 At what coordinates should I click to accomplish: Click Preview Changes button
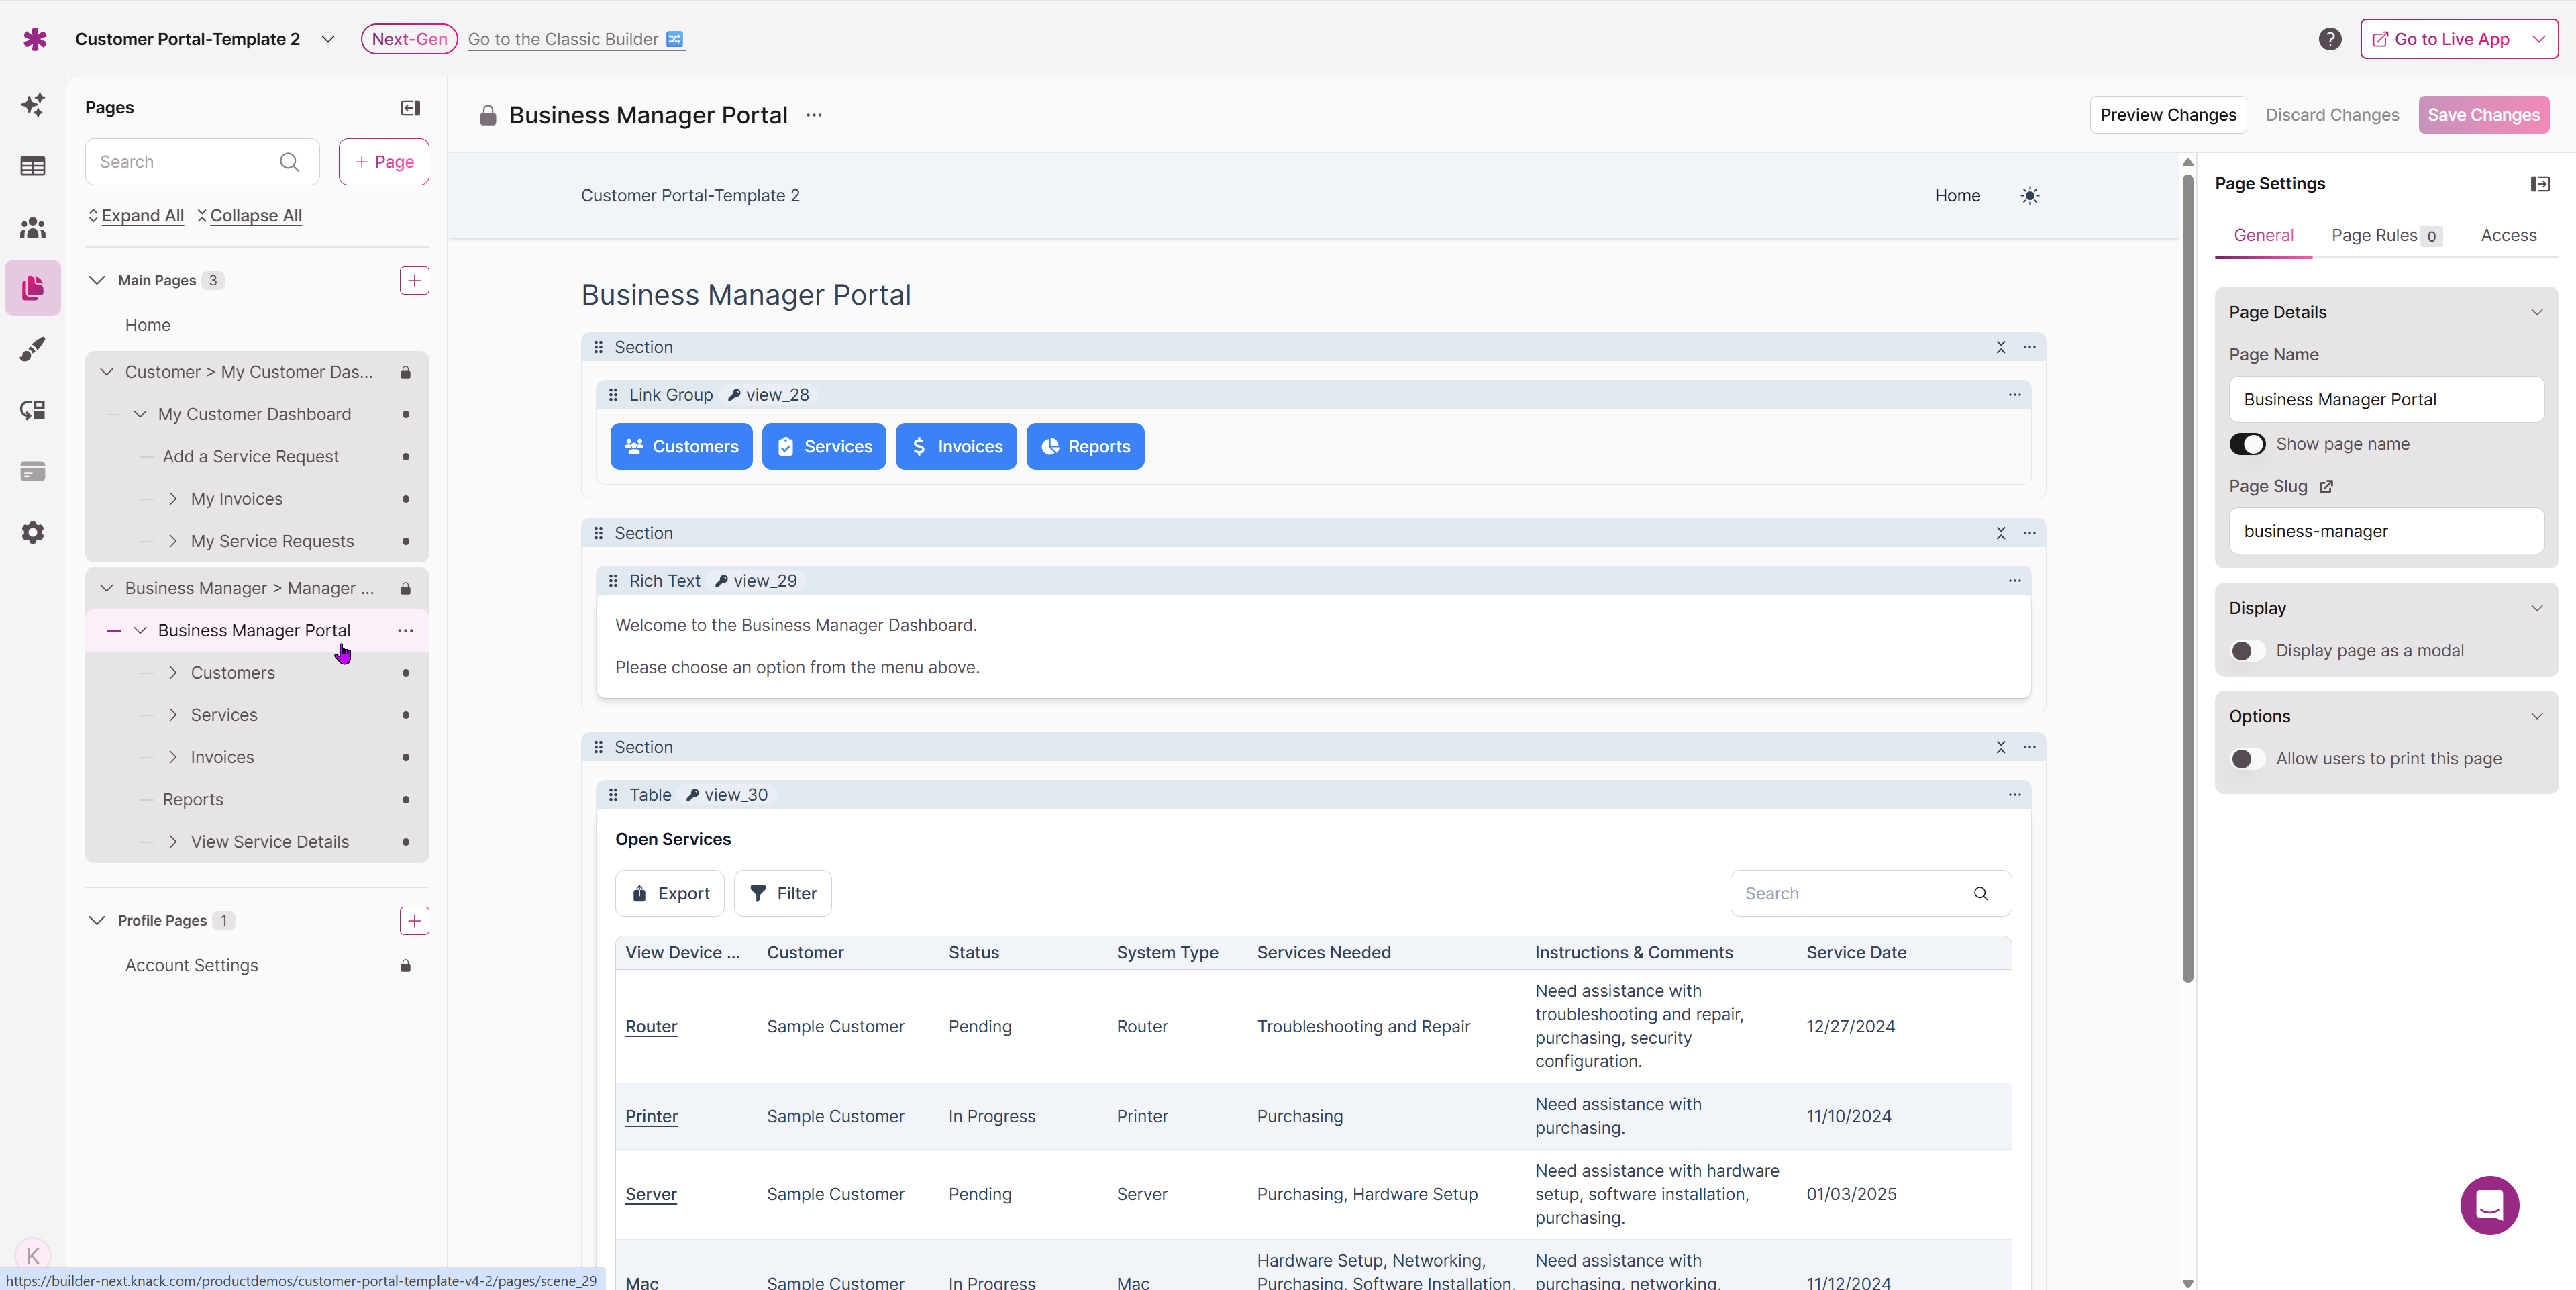[x=2168, y=115]
